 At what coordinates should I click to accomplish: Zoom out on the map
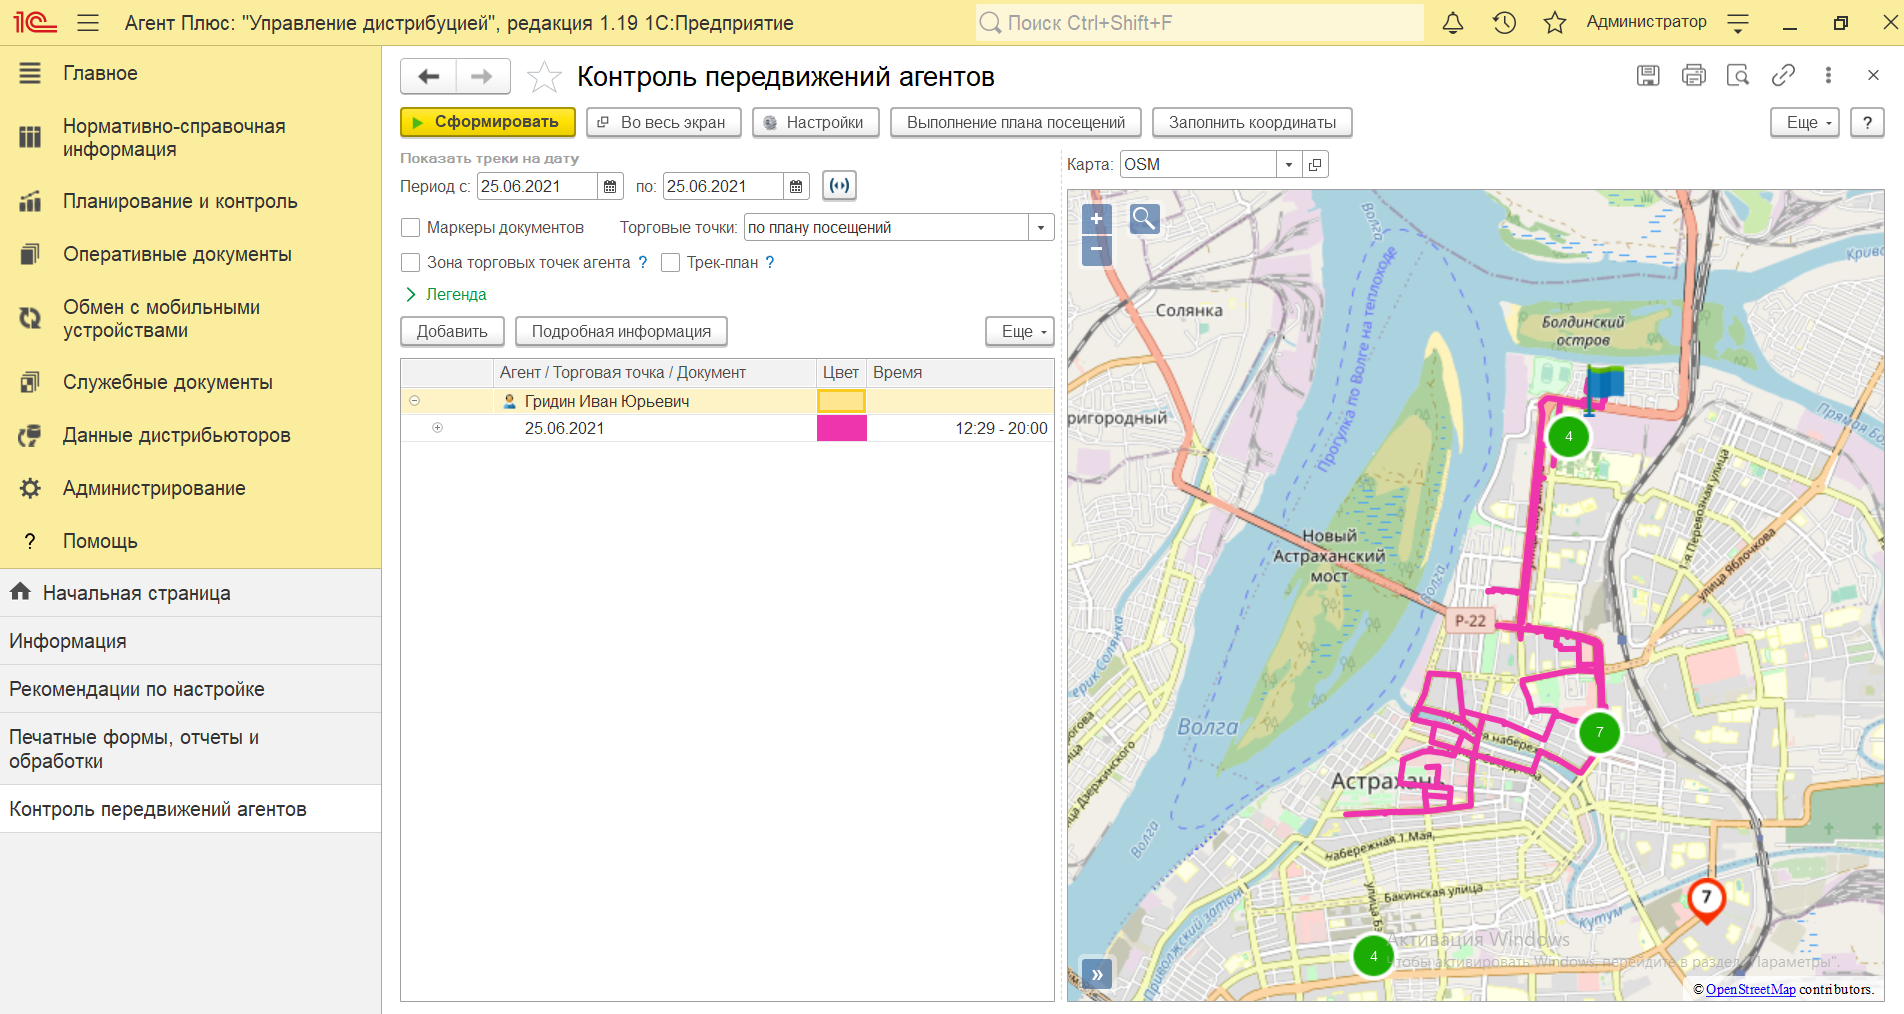[x=1097, y=249]
